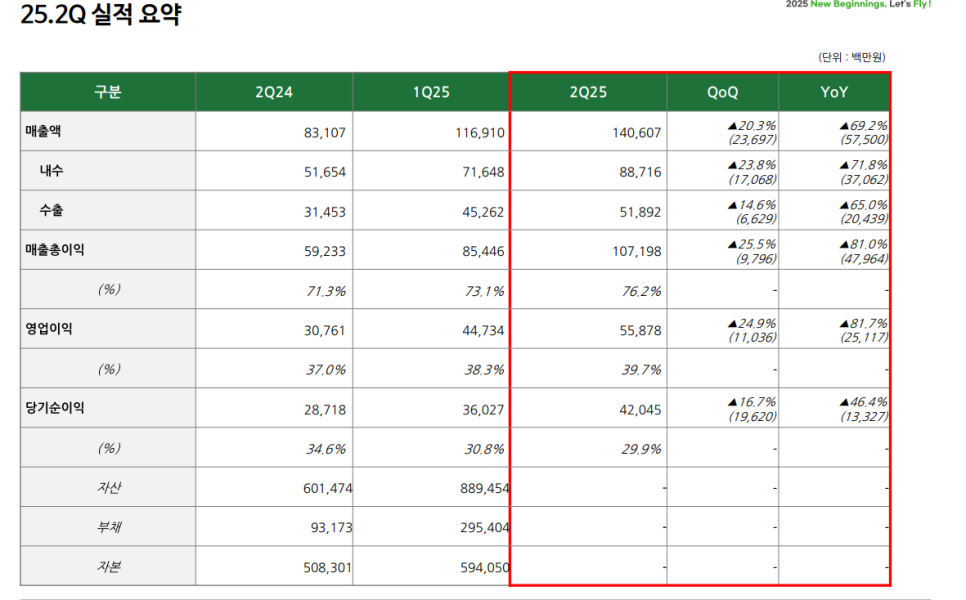Select the 당기순이익 value '28,718'

coord(325,410)
